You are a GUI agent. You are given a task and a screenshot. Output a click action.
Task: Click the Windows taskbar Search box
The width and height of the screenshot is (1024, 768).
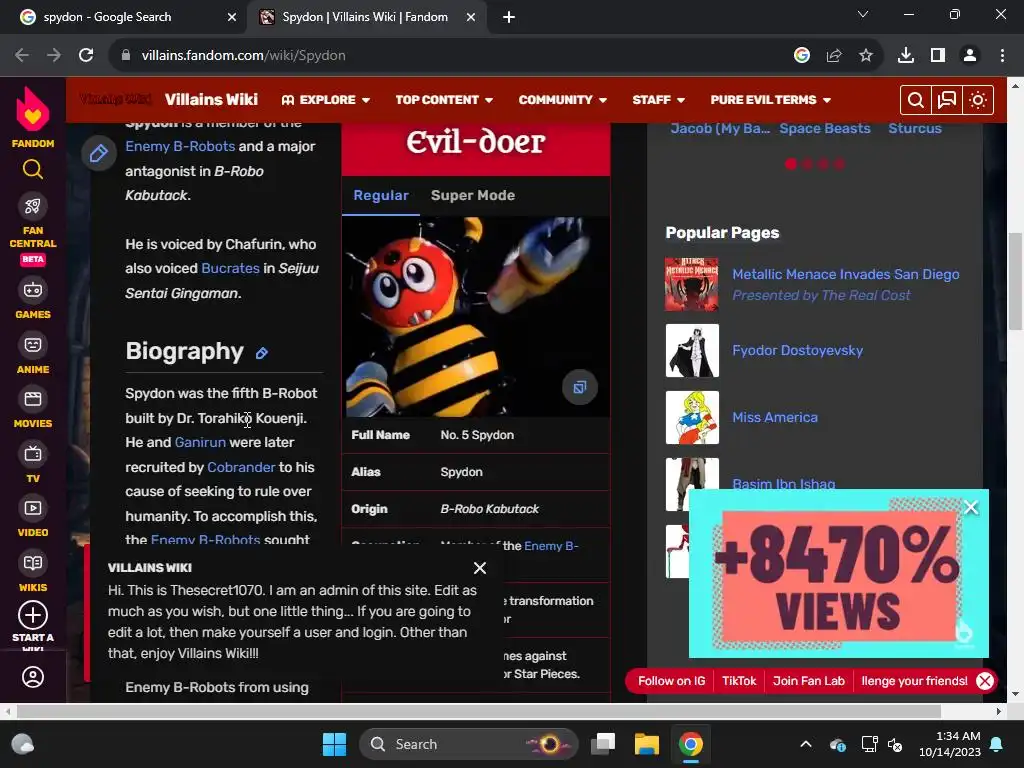(x=468, y=744)
